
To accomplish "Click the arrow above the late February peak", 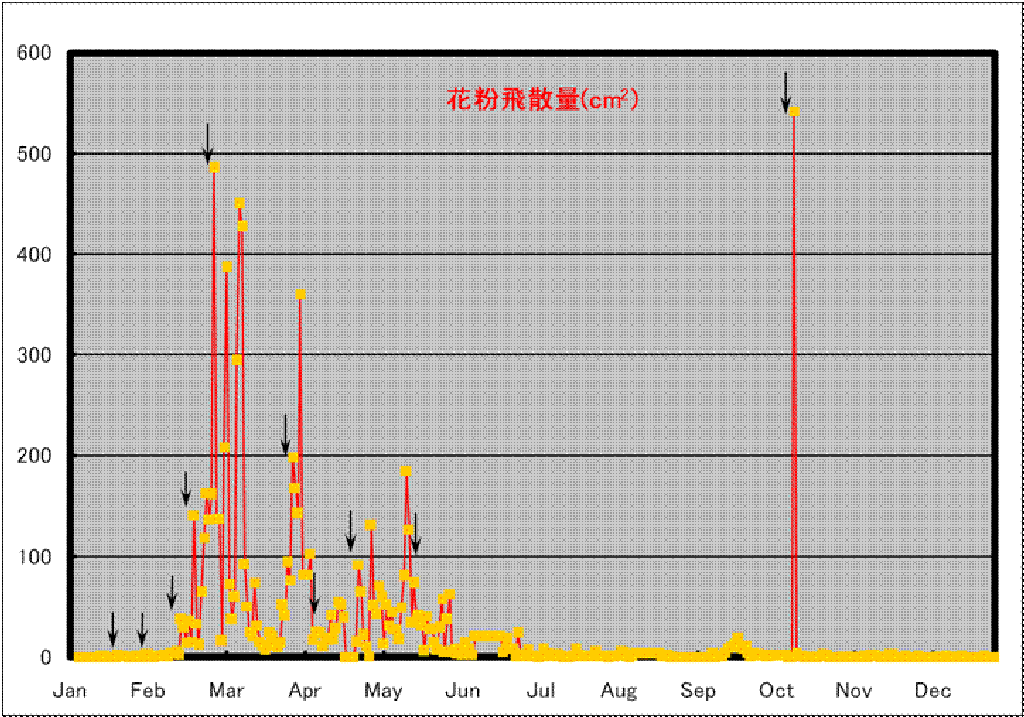I will click(x=207, y=144).
